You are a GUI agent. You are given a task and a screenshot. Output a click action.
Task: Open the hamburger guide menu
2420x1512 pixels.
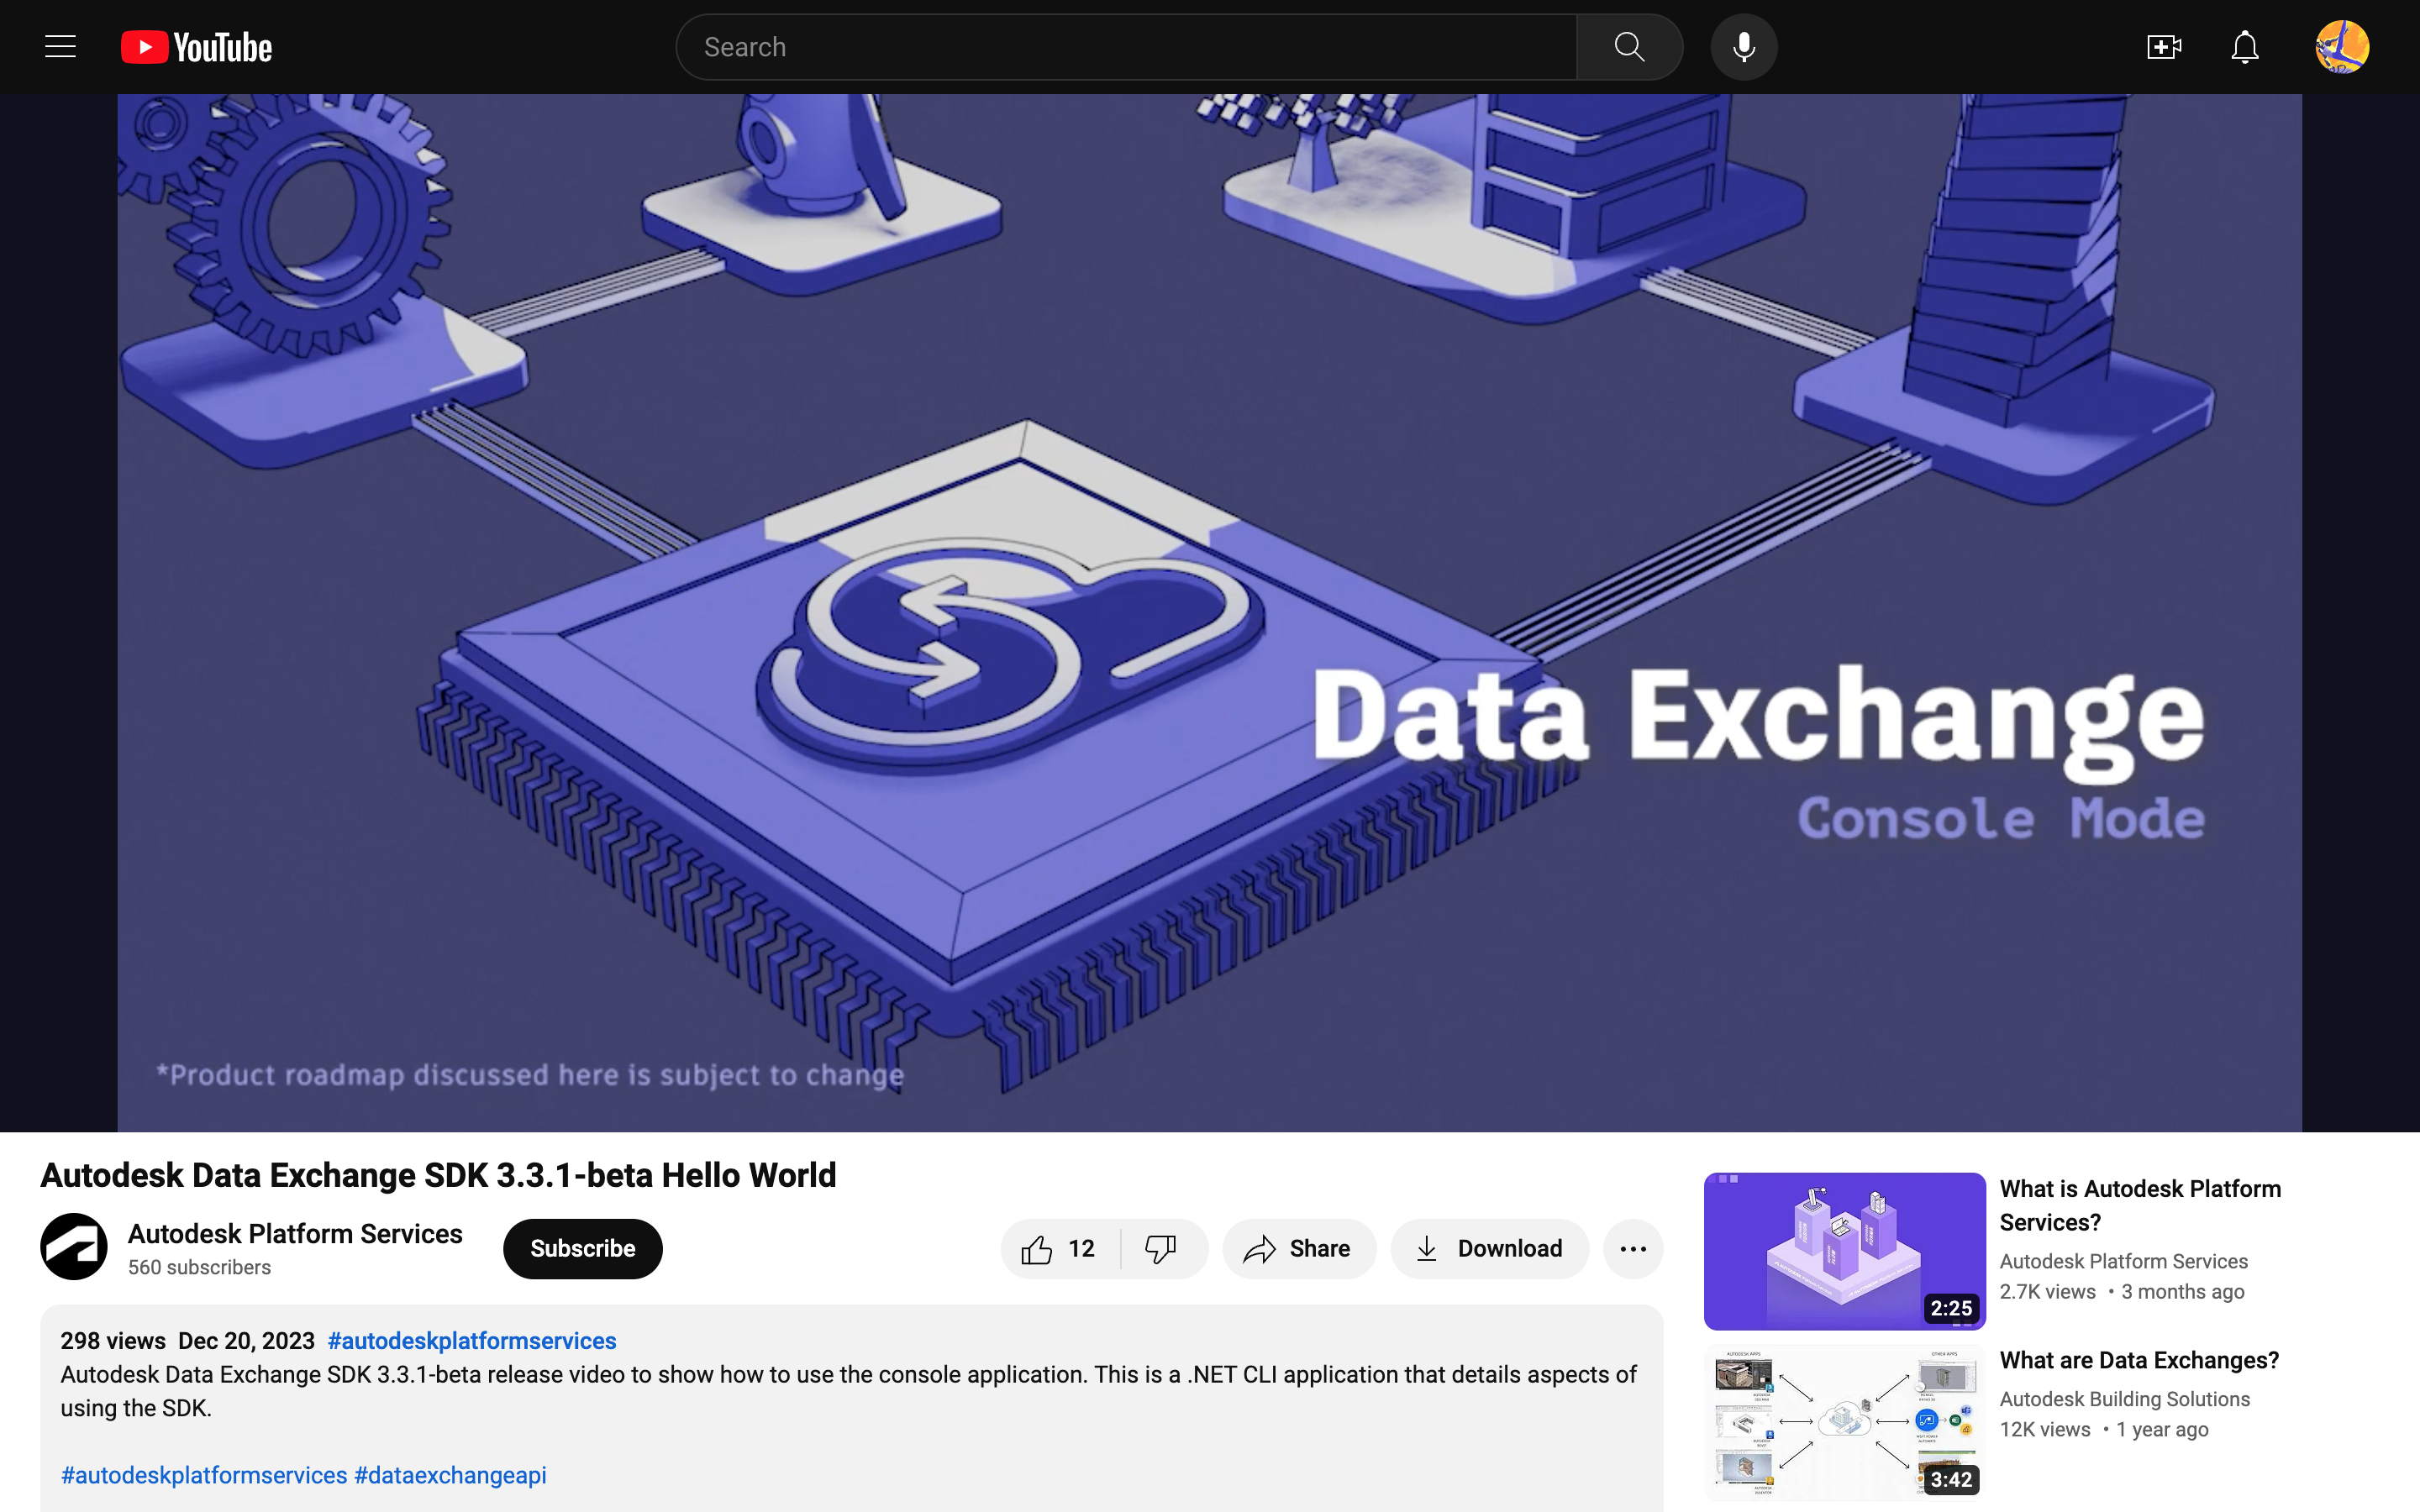[x=60, y=47]
